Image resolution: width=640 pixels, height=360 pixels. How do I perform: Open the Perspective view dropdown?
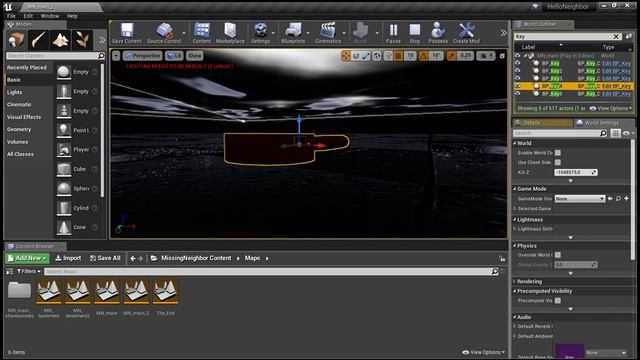tap(142, 56)
